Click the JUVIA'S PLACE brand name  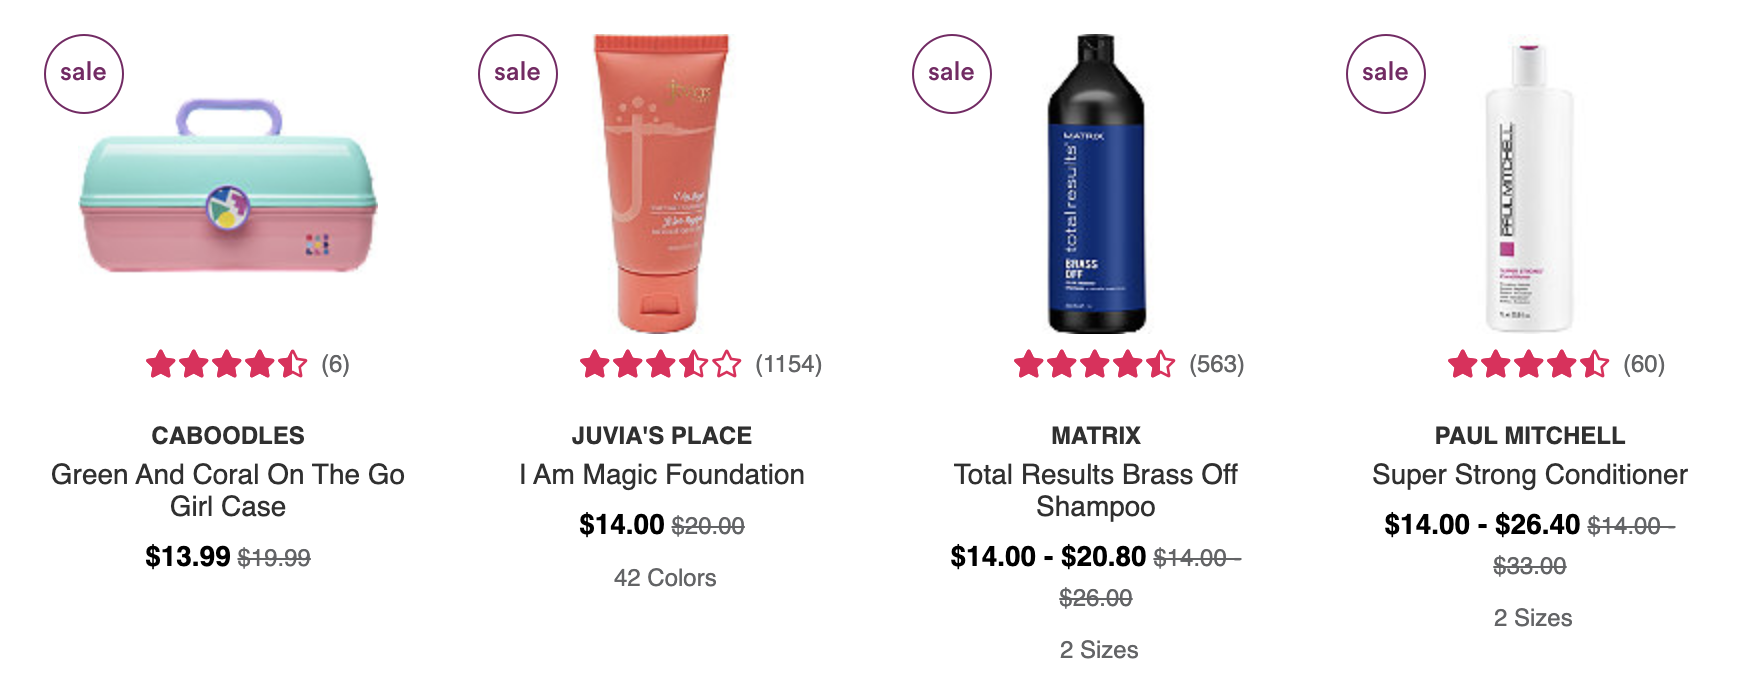click(662, 436)
